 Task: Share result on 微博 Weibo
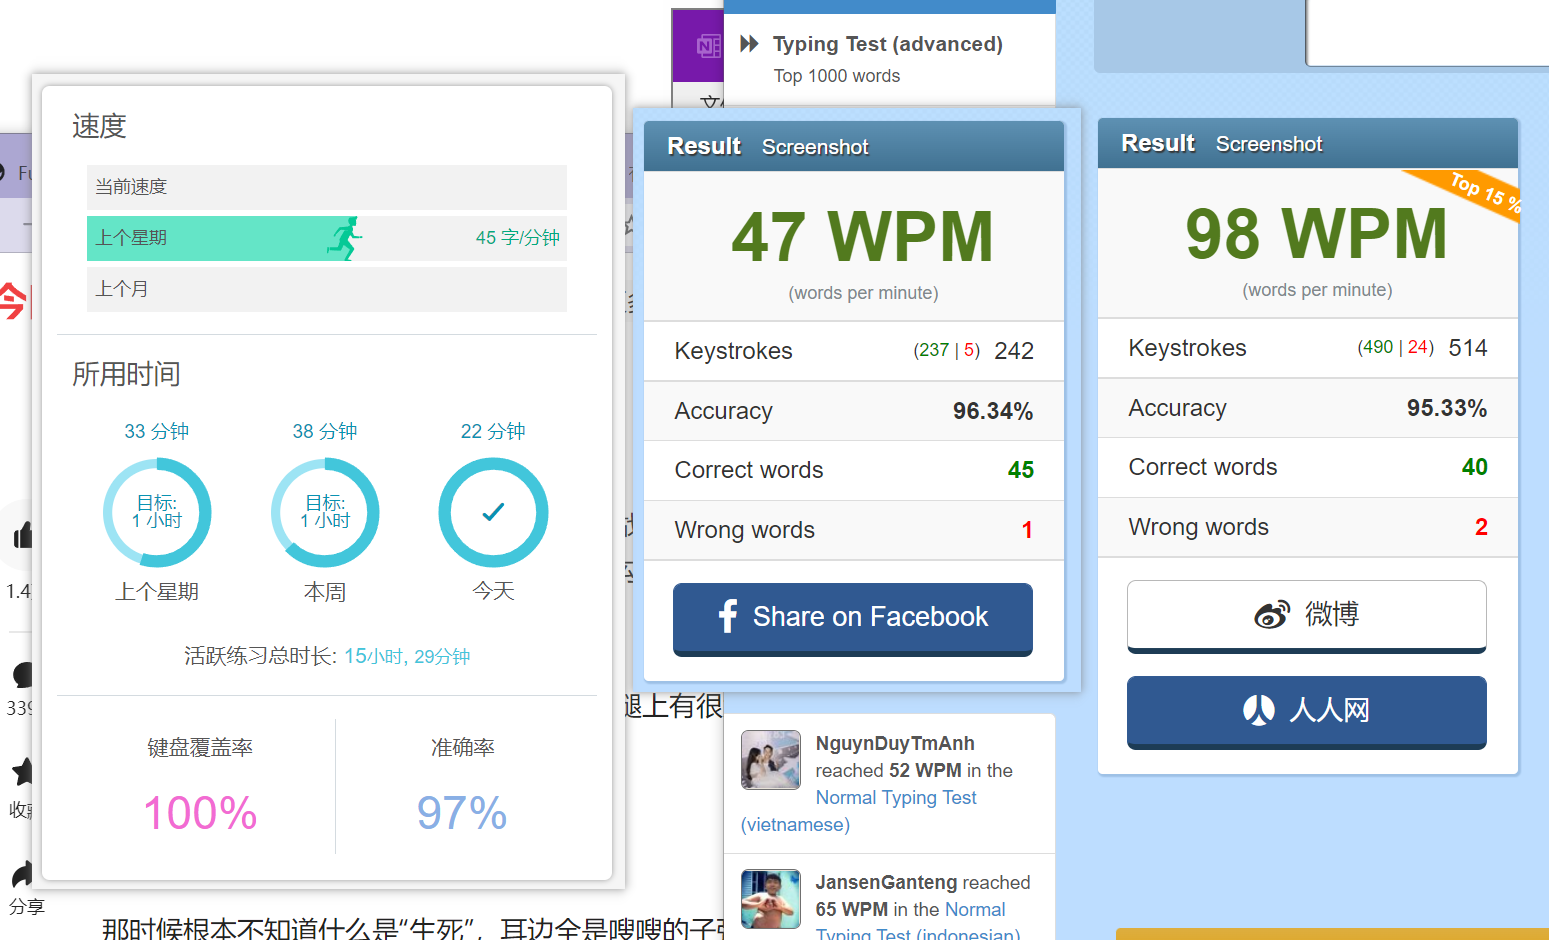pos(1307,616)
